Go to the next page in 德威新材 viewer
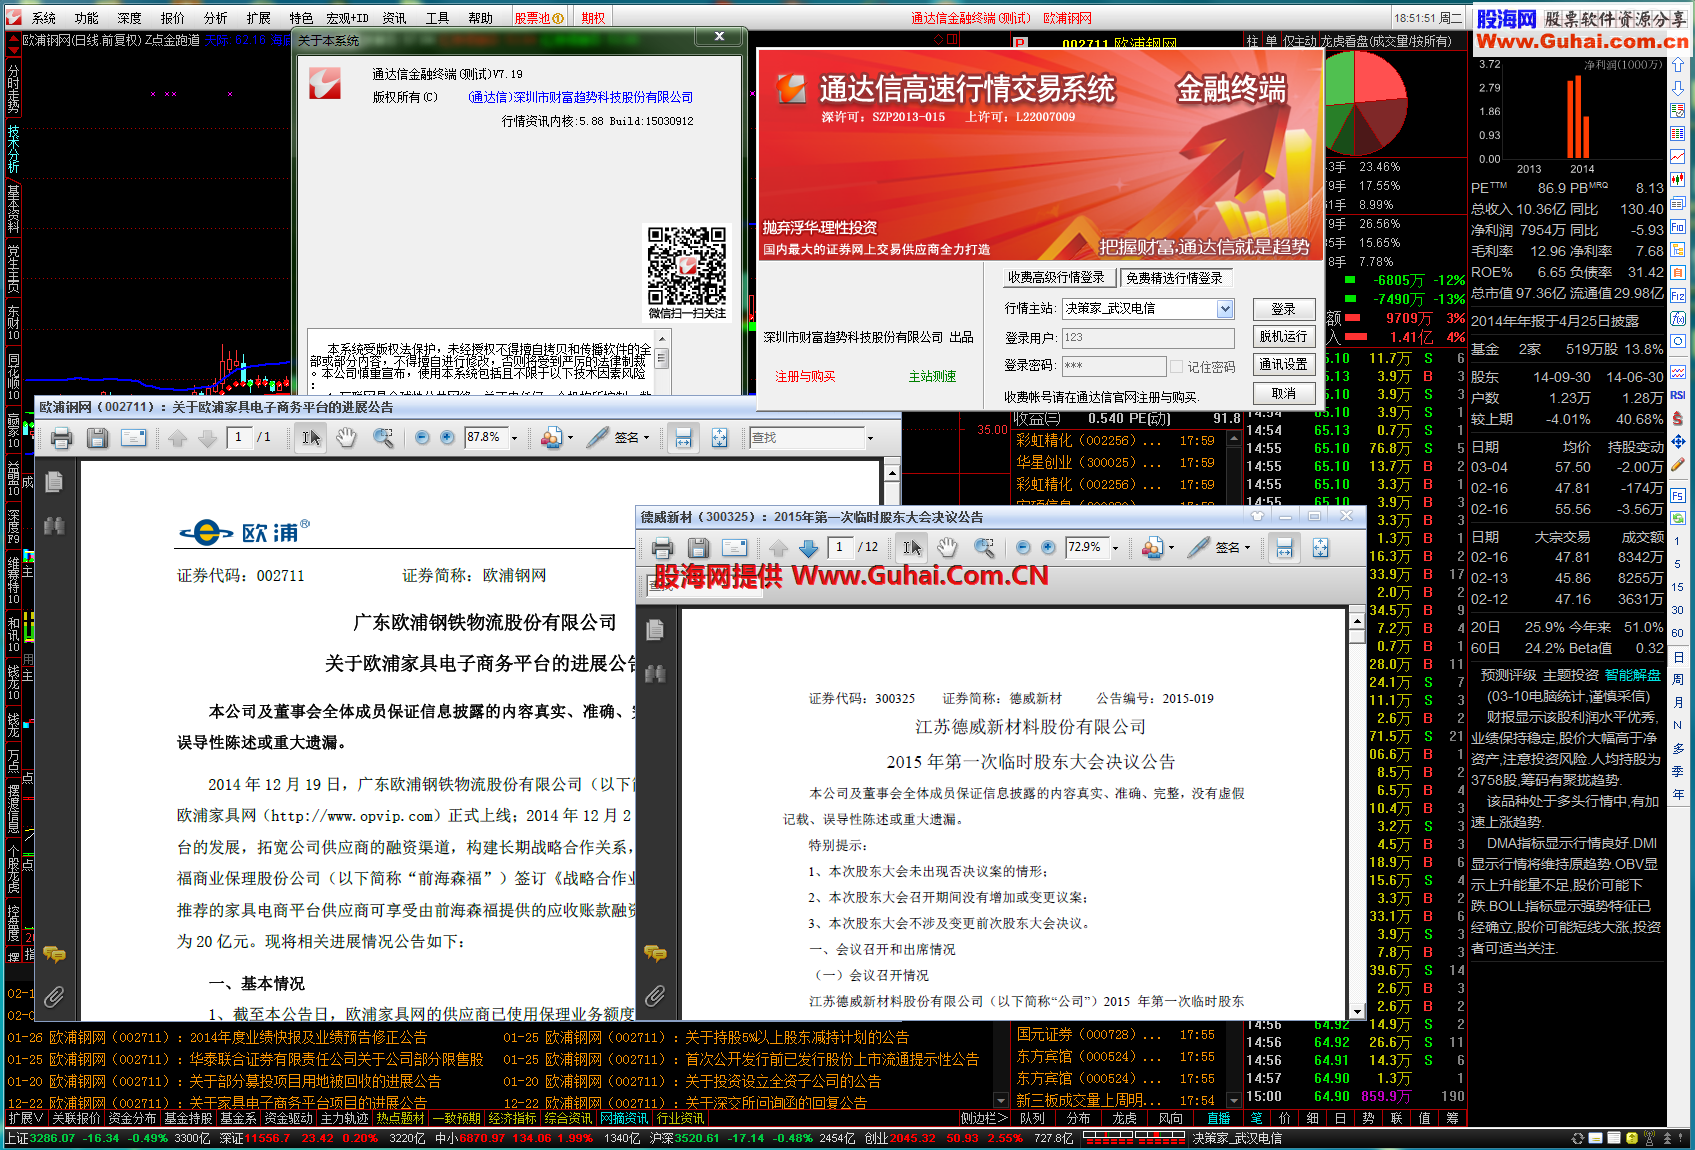This screenshot has height=1150, width=1695. pos(809,548)
